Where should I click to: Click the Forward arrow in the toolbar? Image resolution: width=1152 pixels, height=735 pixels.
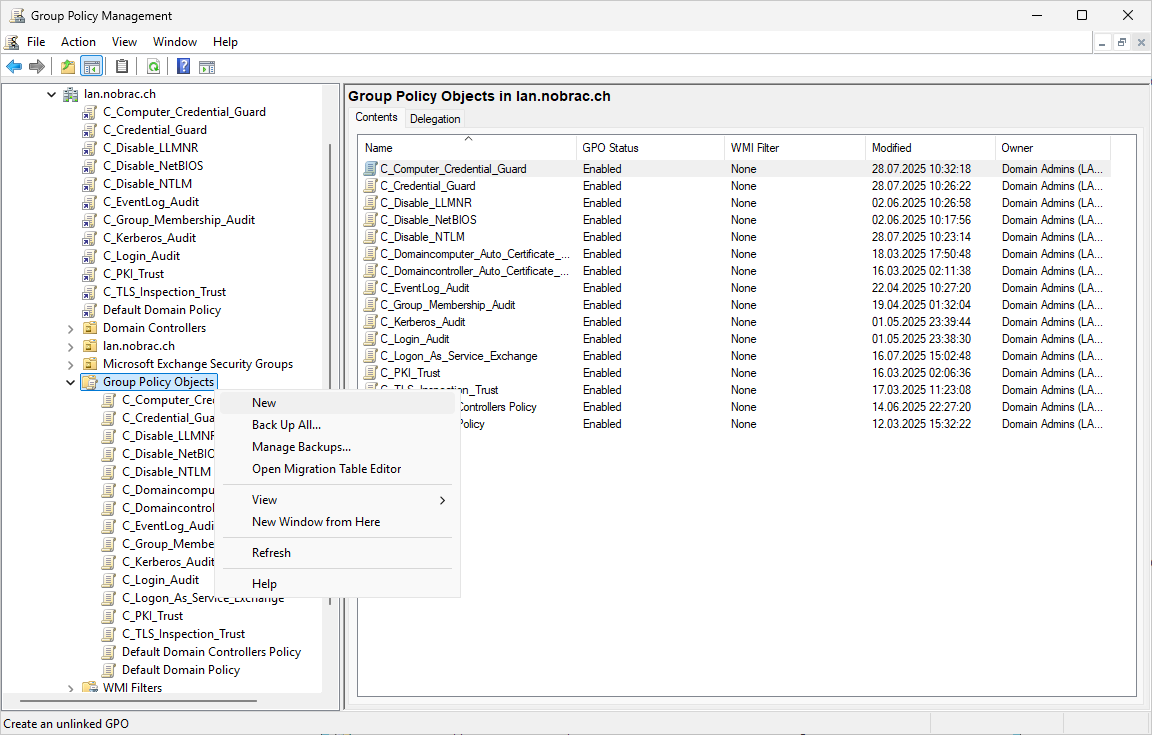pos(37,67)
